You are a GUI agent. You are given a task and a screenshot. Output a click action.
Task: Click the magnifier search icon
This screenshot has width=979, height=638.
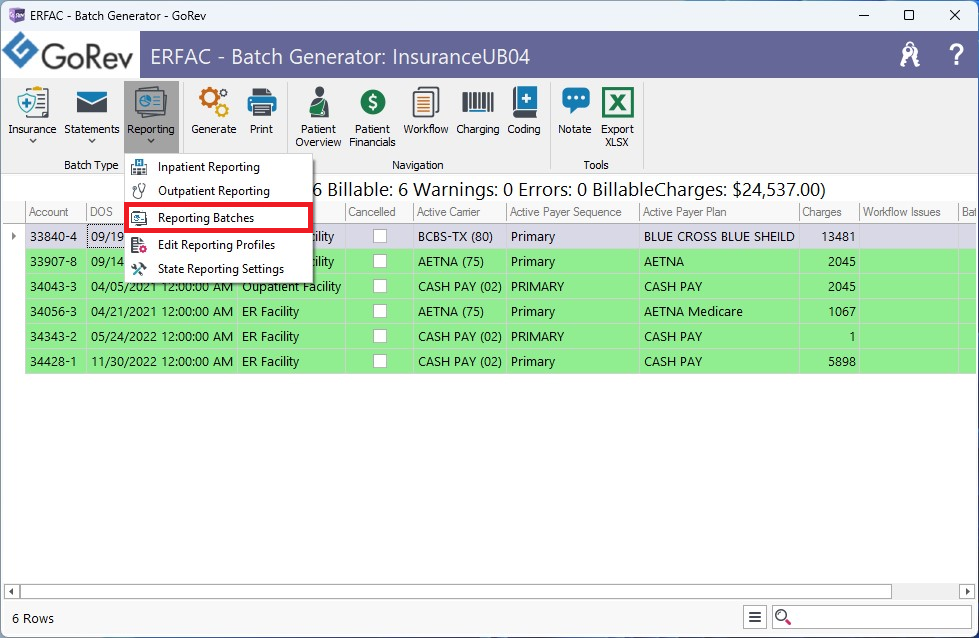(x=782, y=617)
